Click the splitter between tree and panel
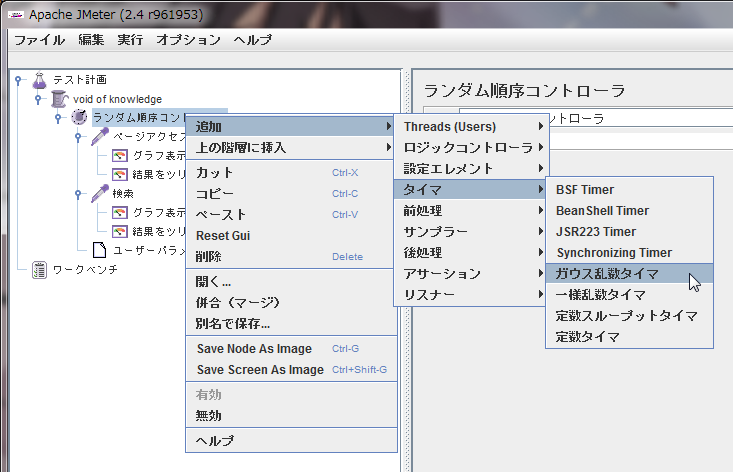The height and width of the screenshot is (472, 733). point(406,270)
